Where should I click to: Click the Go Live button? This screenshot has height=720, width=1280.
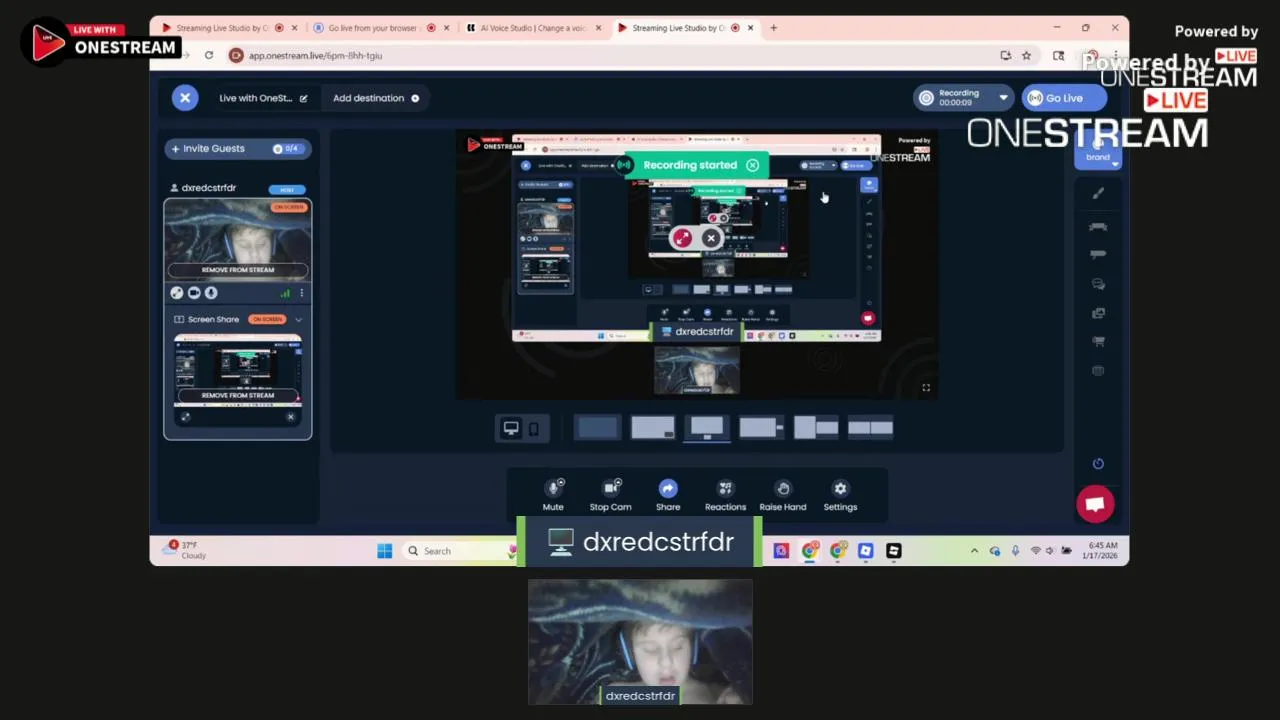pyautogui.click(x=1064, y=98)
